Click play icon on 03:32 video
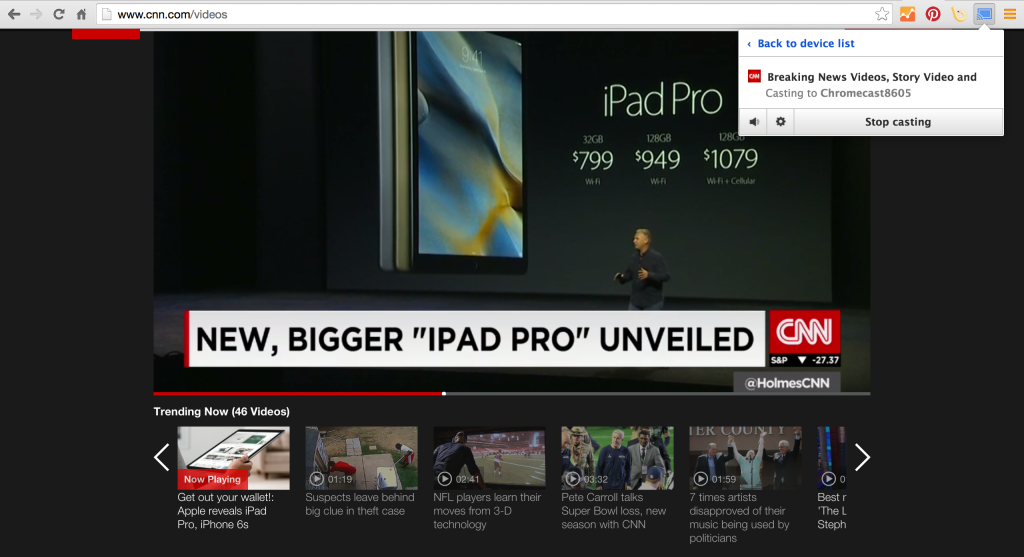The height and width of the screenshot is (557, 1024). click(x=573, y=479)
